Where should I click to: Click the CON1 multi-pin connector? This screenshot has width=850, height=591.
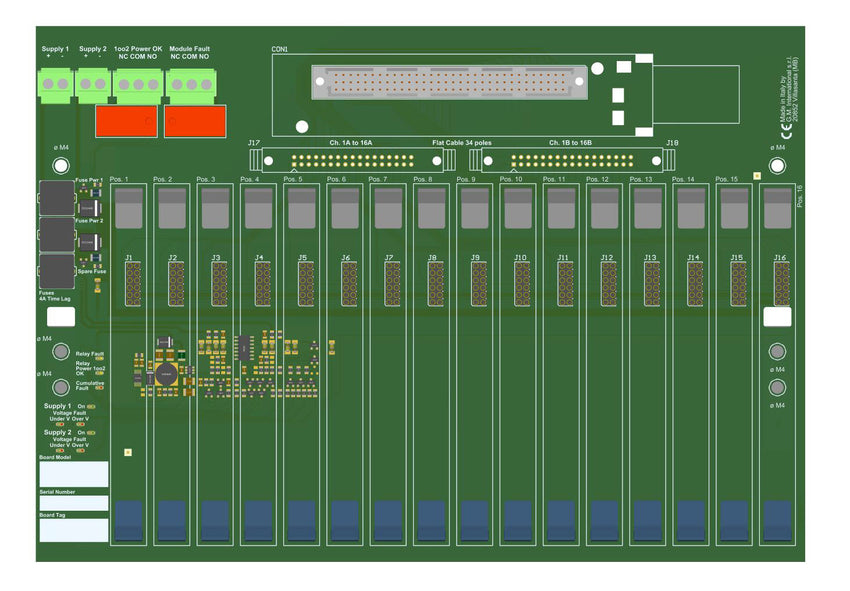point(447,83)
